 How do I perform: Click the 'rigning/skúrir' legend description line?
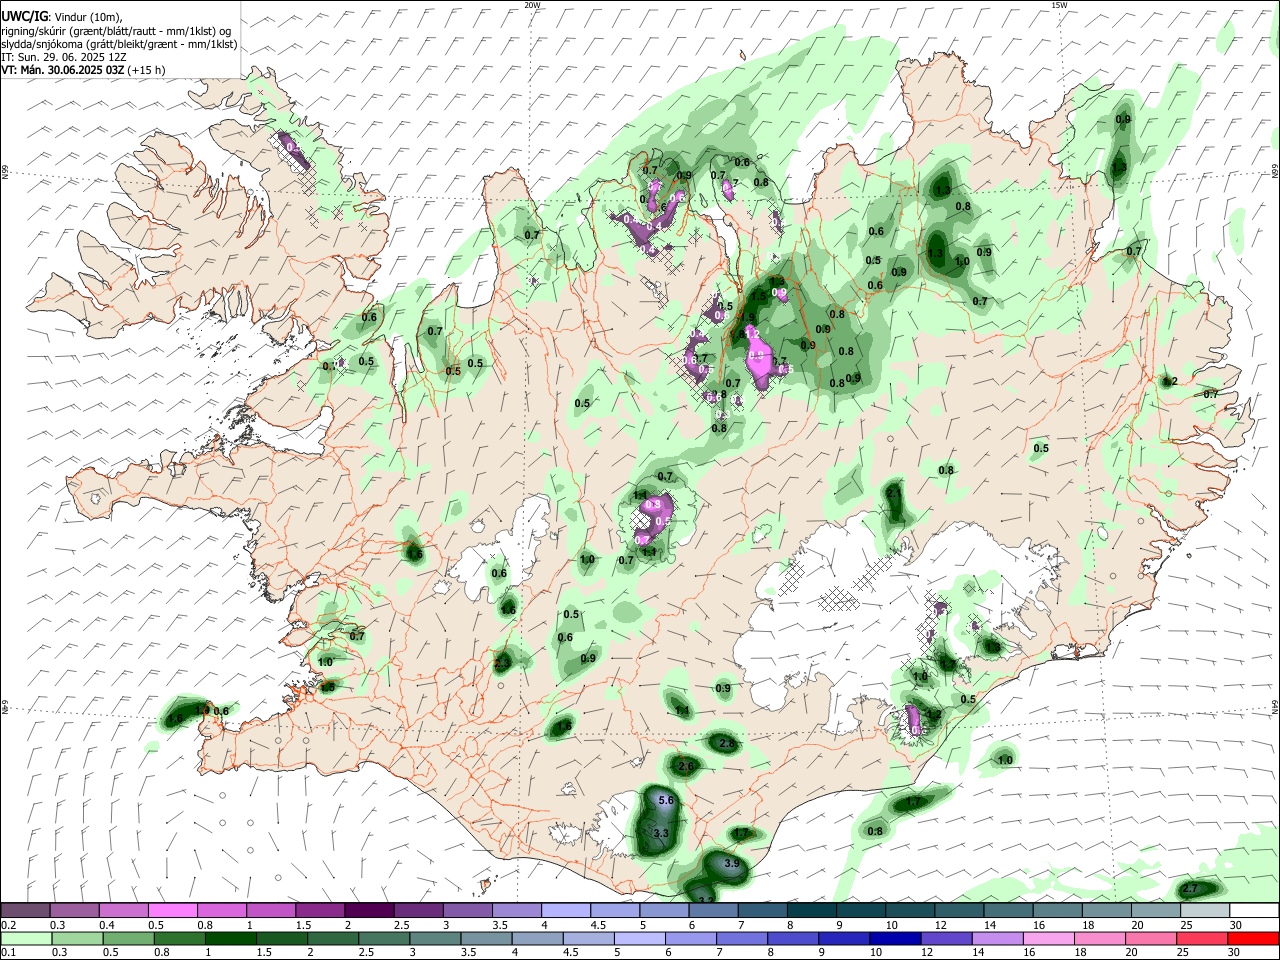pos(115,31)
